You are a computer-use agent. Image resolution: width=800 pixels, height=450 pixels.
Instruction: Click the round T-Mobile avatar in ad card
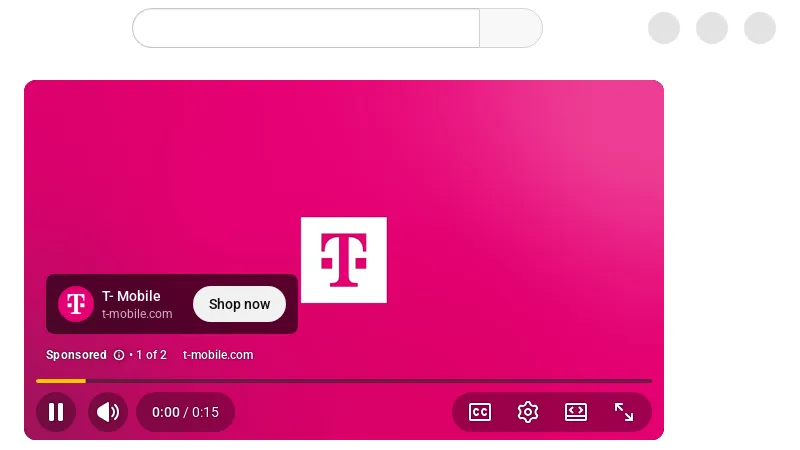tap(75, 304)
